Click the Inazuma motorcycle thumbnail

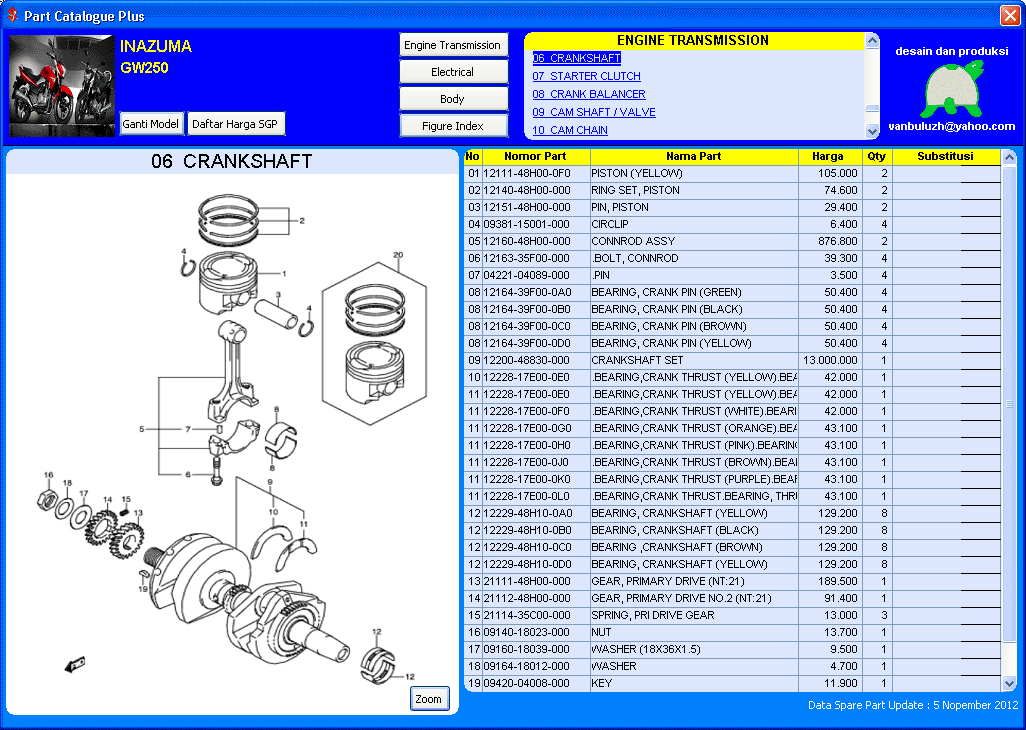(62, 86)
